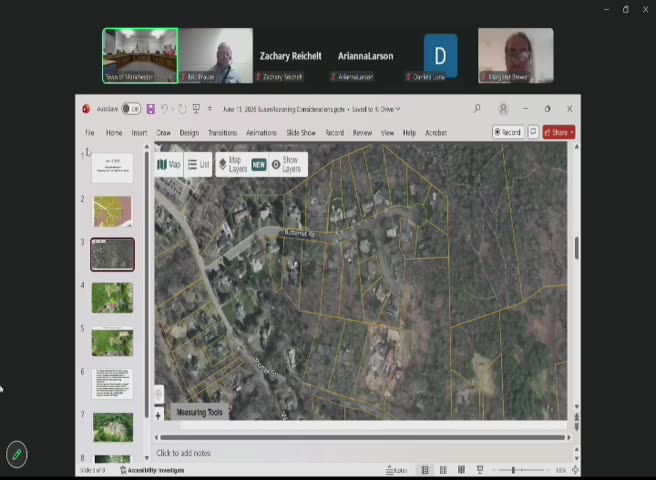Image resolution: width=656 pixels, height=480 pixels.
Task: Click the accessibility checker icon
Action: (123, 470)
